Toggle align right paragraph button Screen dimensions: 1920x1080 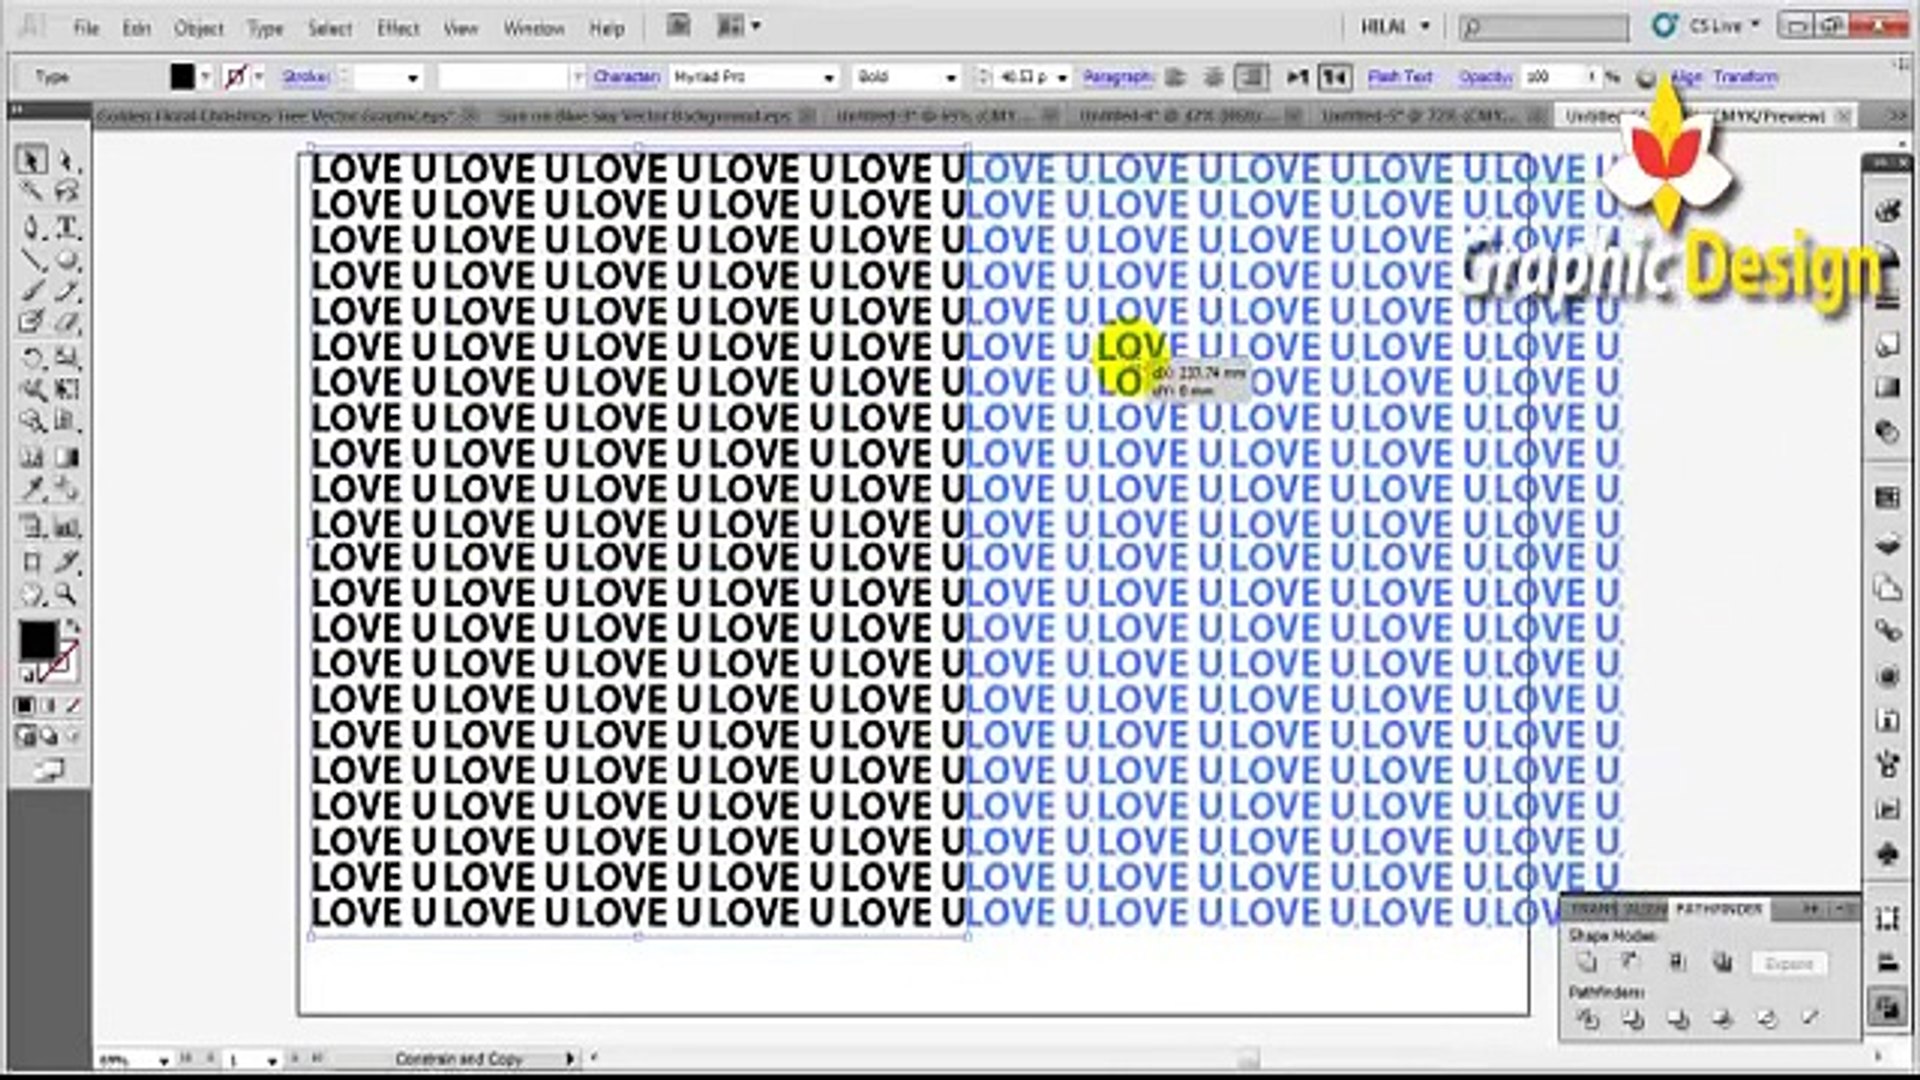[x=1251, y=77]
